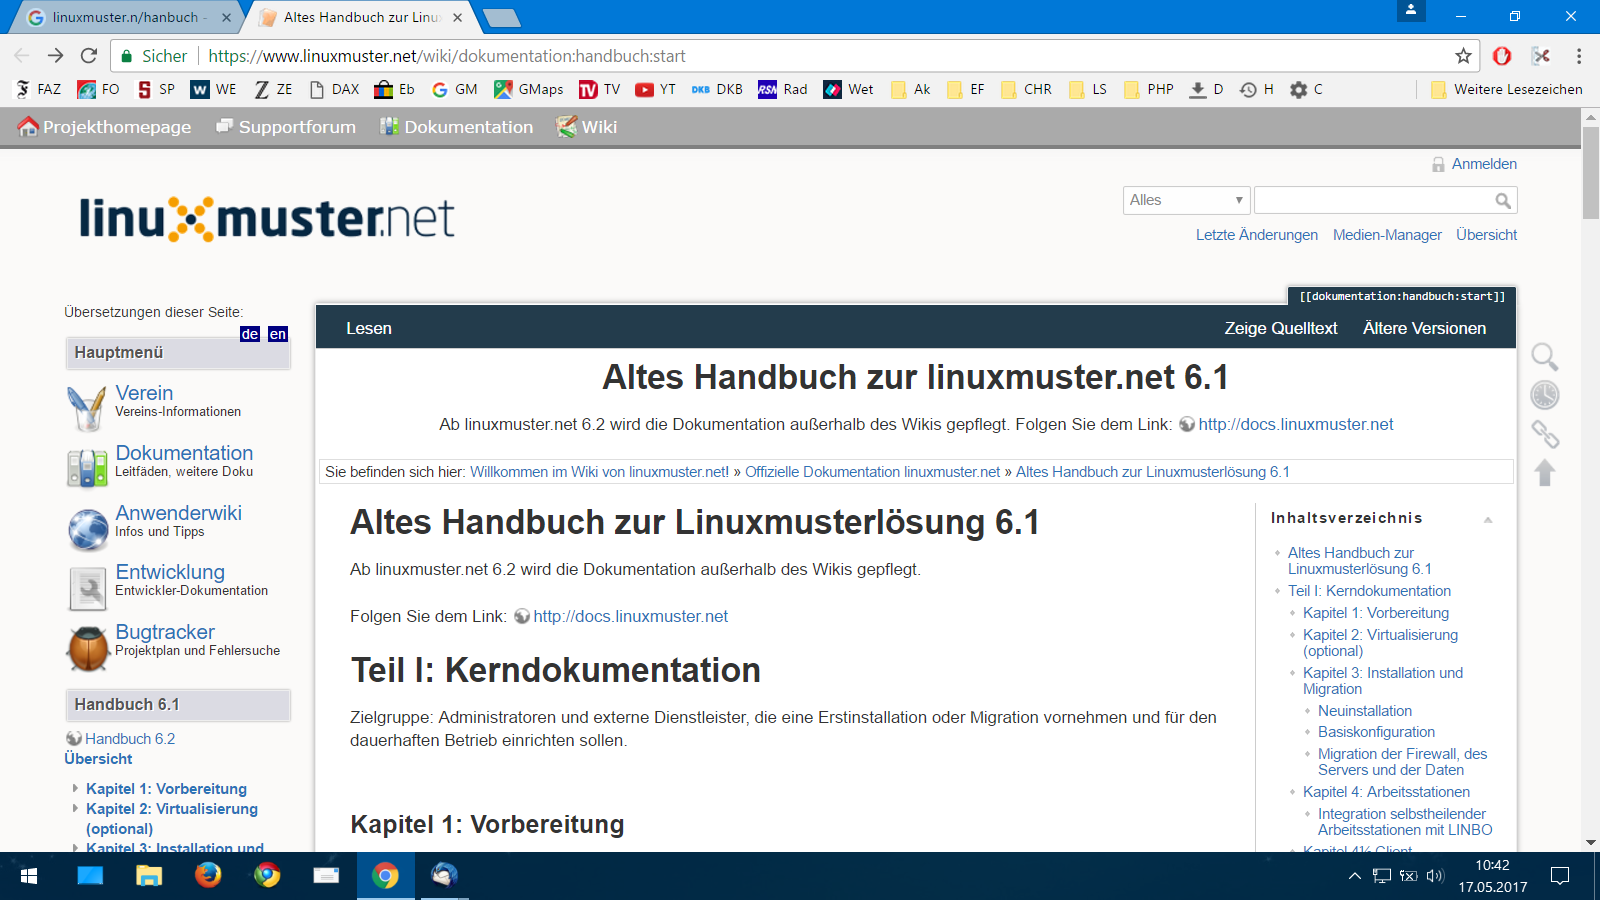Open Firefox from the taskbar
Screen dimensions: 1600x900
tap(208, 875)
